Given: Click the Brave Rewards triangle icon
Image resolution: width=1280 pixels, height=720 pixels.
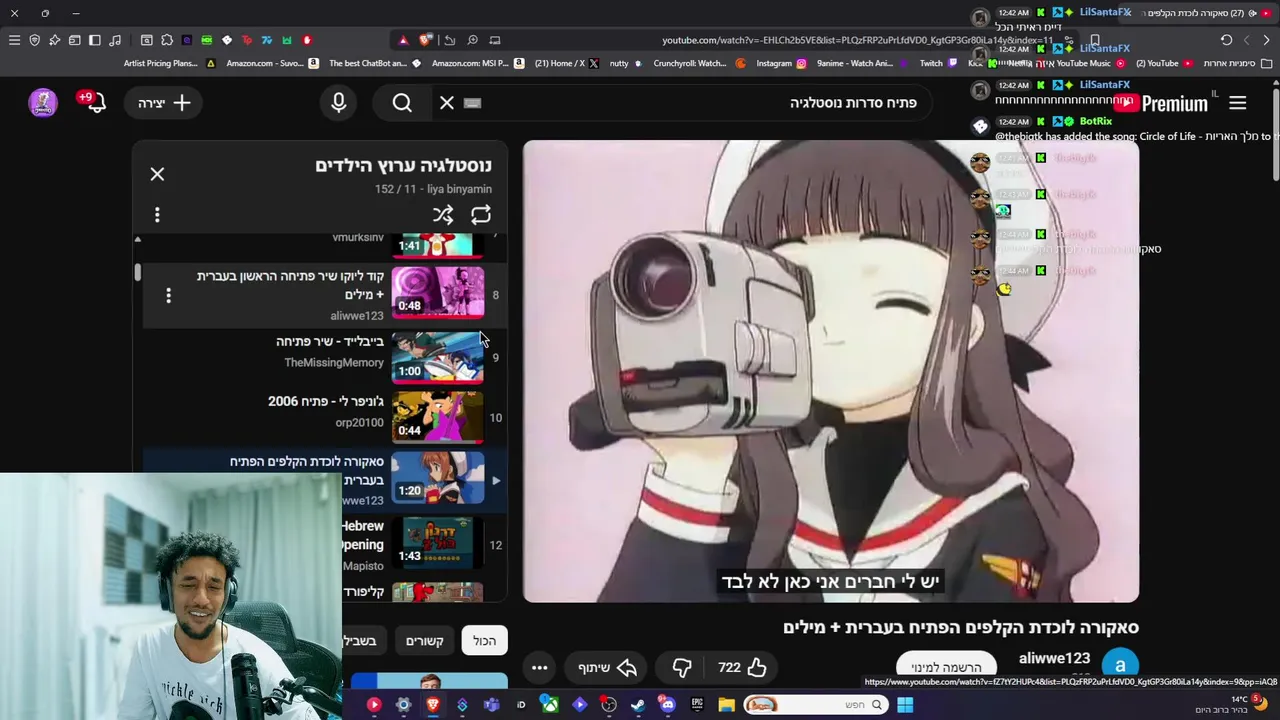Looking at the screenshot, I should tap(403, 40).
